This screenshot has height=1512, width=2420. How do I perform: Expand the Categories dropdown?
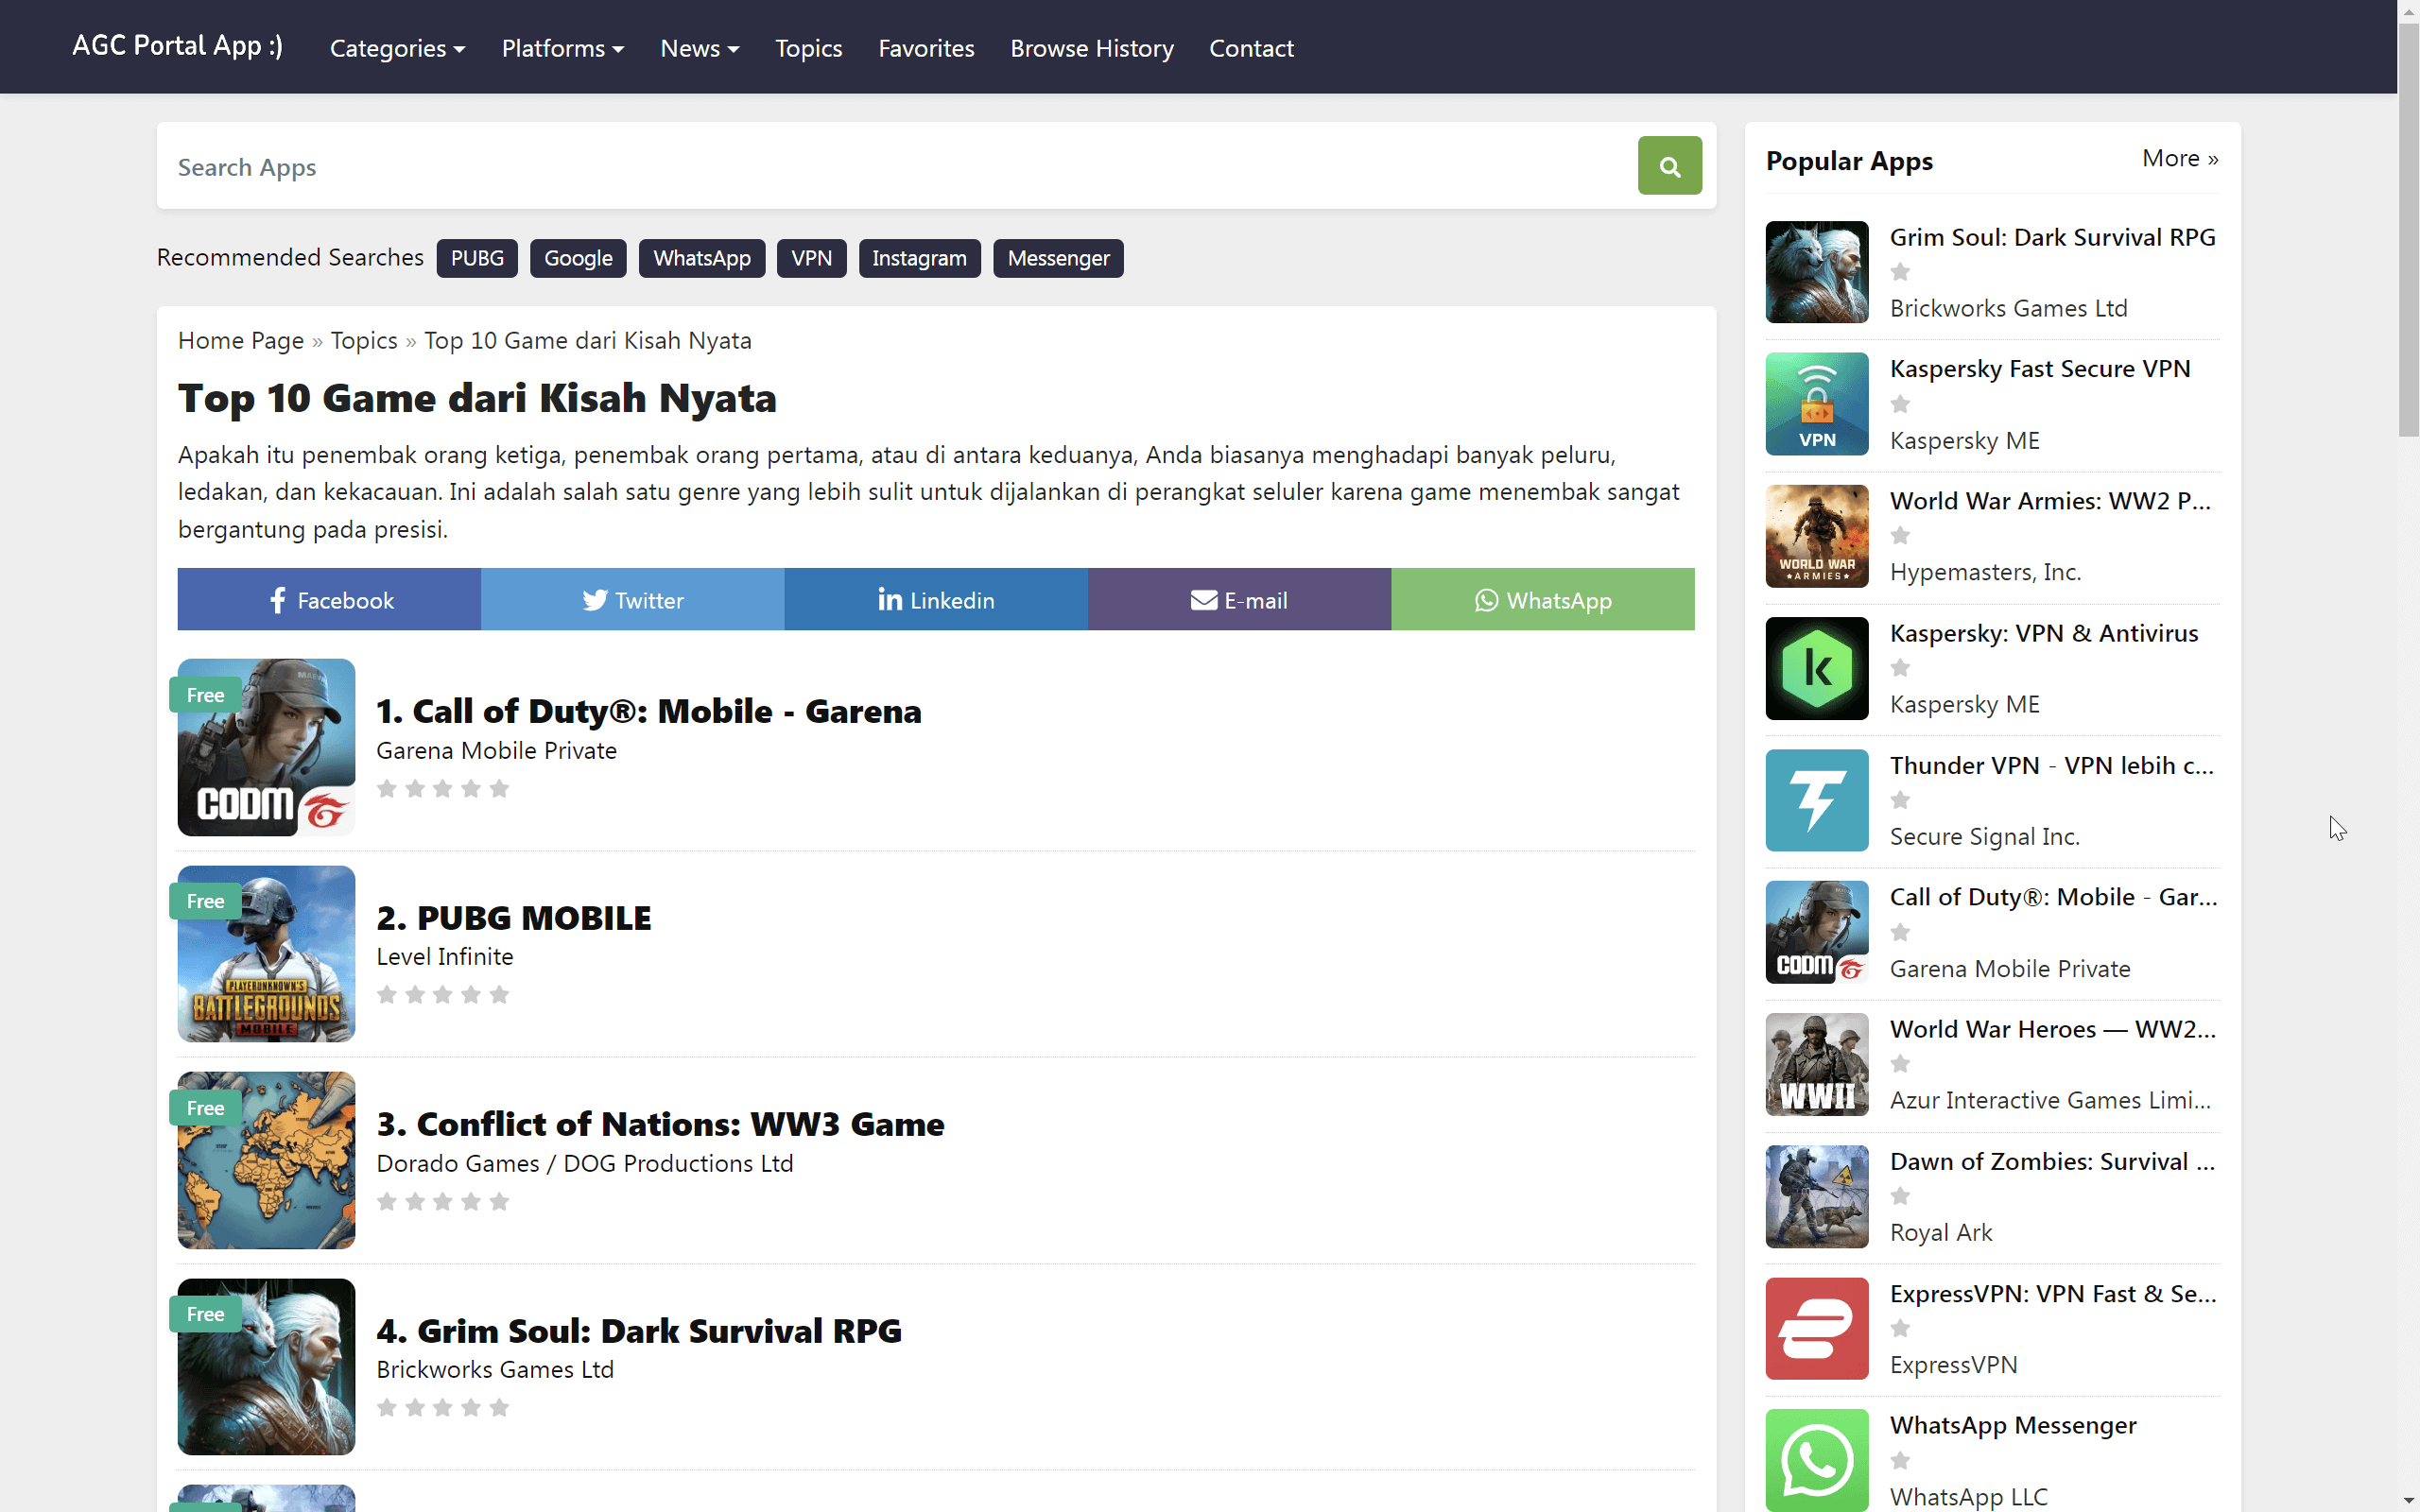397,48
